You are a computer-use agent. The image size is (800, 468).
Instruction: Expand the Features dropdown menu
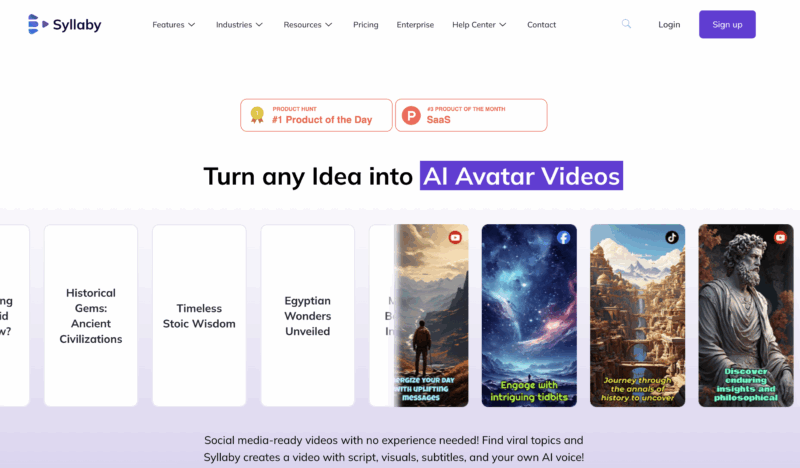[173, 24]
